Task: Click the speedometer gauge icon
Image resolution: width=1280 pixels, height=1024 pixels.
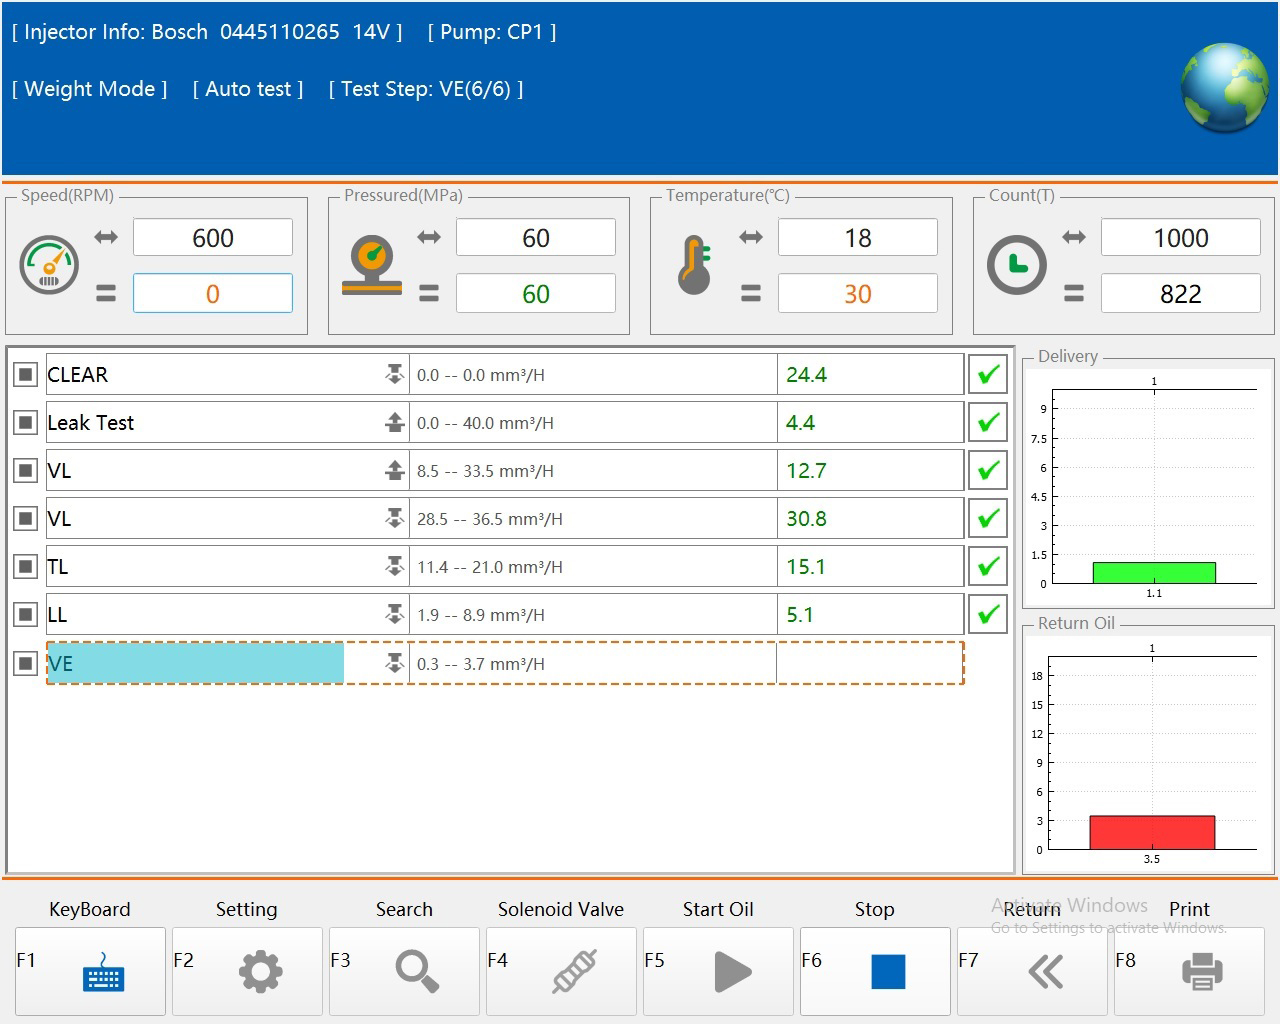Action: 49,265
